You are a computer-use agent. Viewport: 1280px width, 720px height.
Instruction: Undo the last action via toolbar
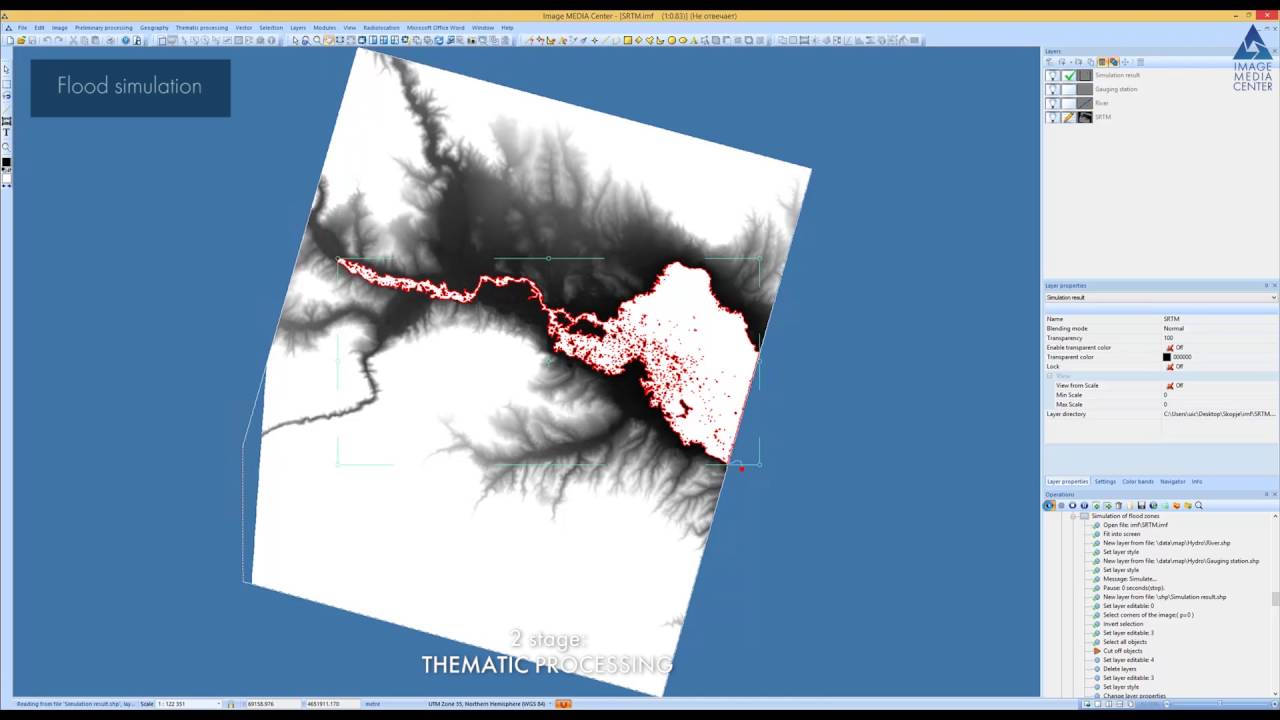(x=46, y=40)
